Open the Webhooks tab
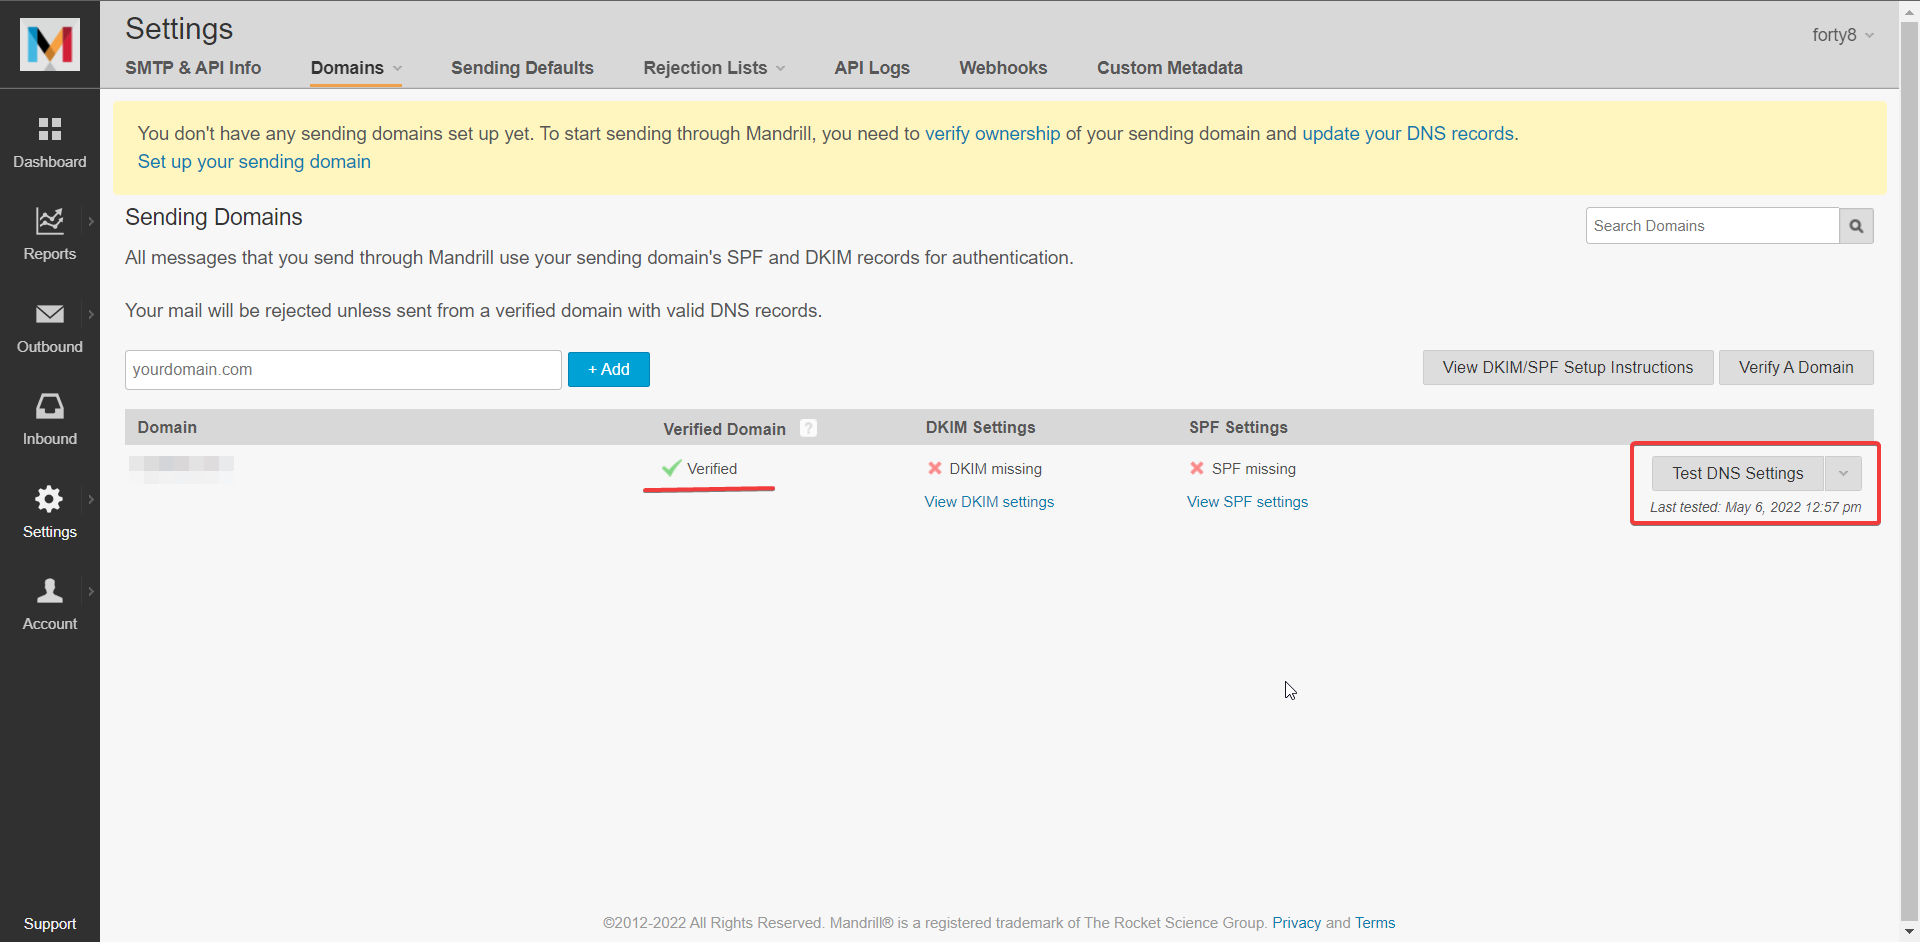 (1003, 68)
